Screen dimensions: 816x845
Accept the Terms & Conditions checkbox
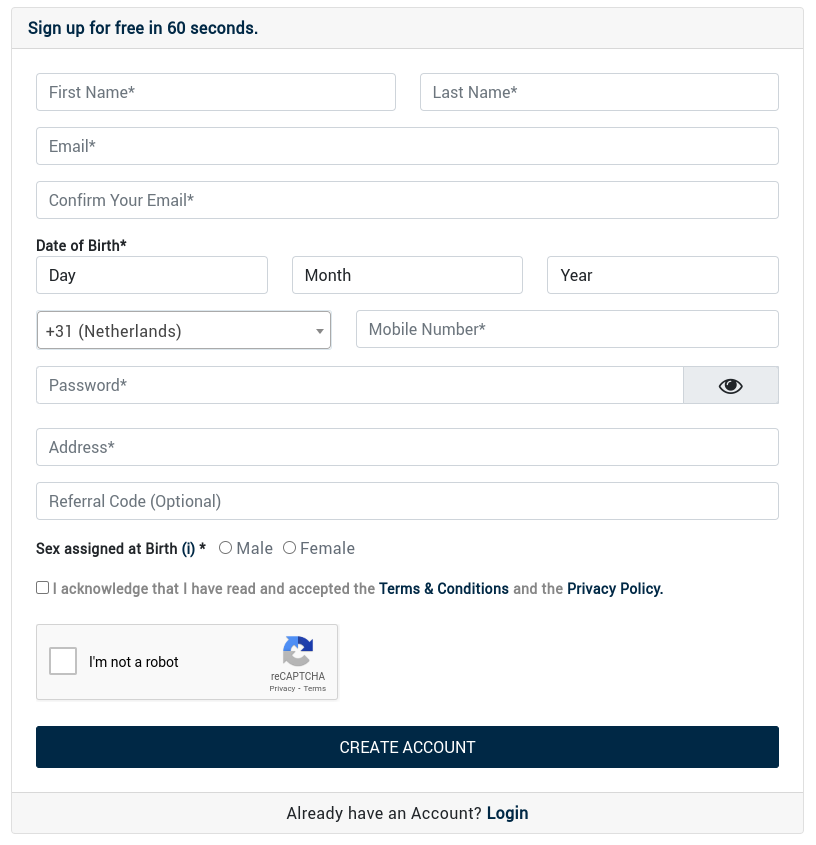coord(43,588)
